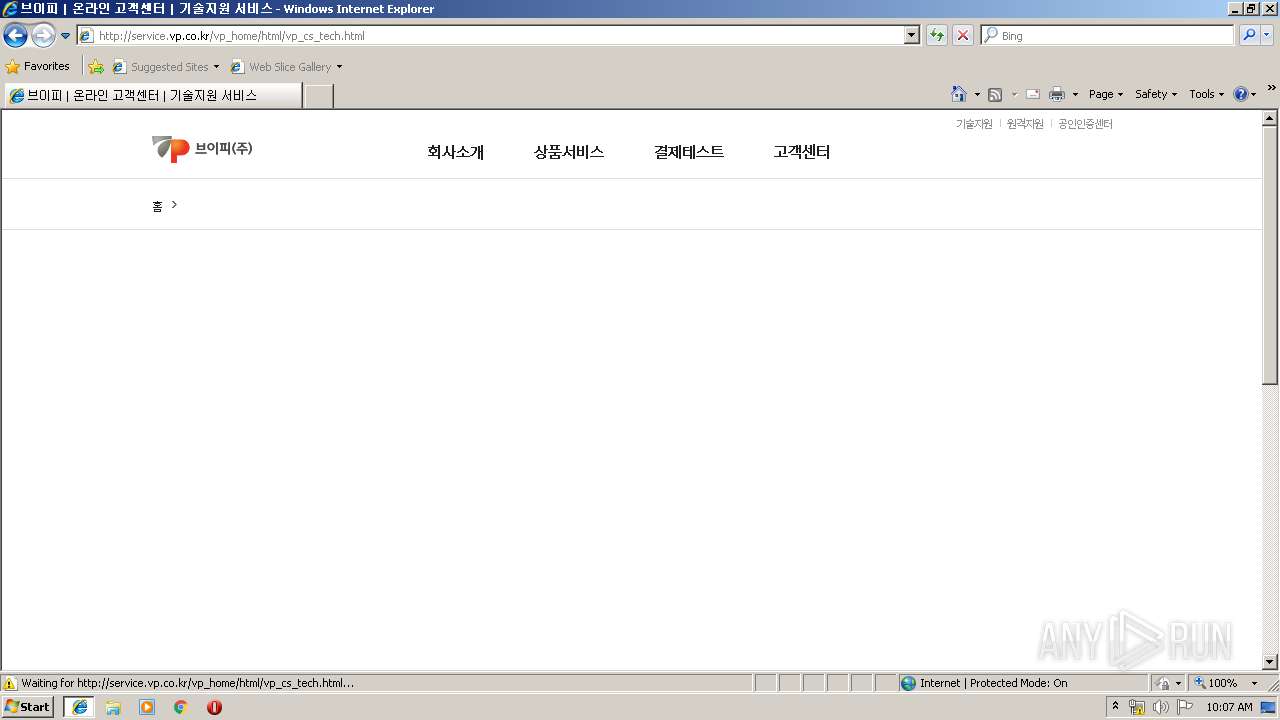Click the Home toolbar icon
Image resolution: width=1280 pixels, height=720 pixels.
click(959, 94)
